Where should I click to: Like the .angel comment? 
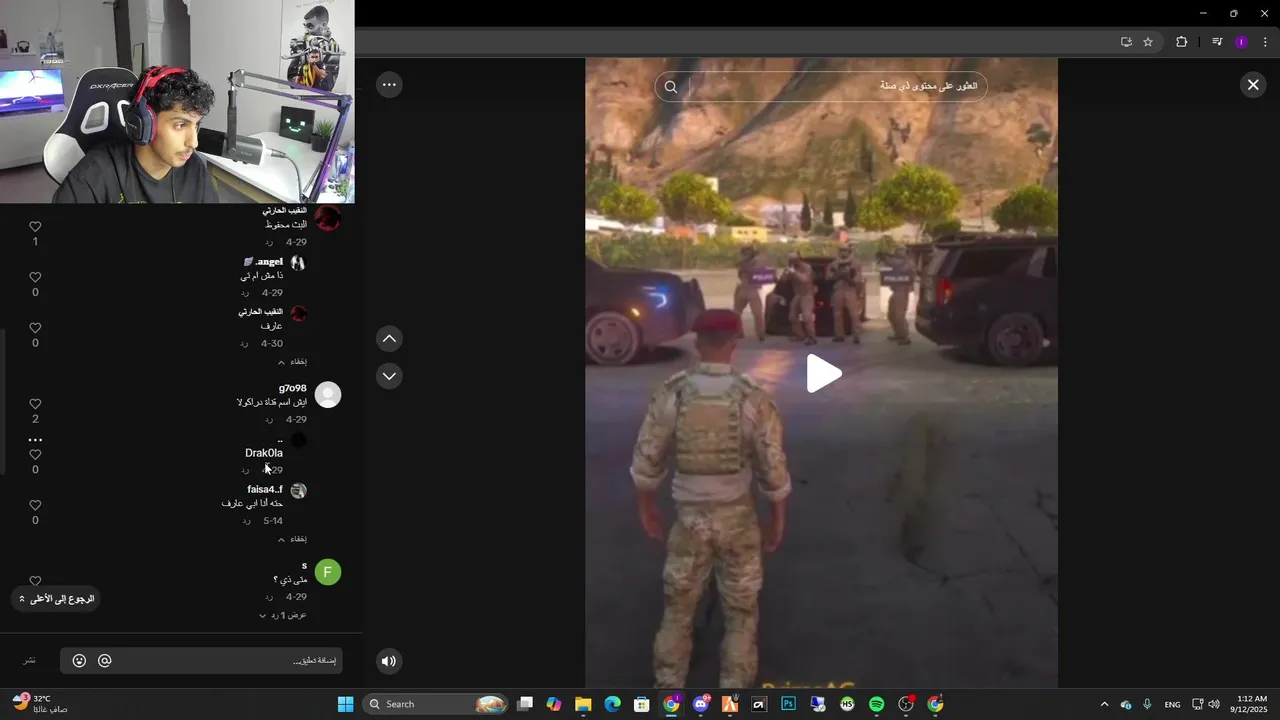[x=35, y=277]
